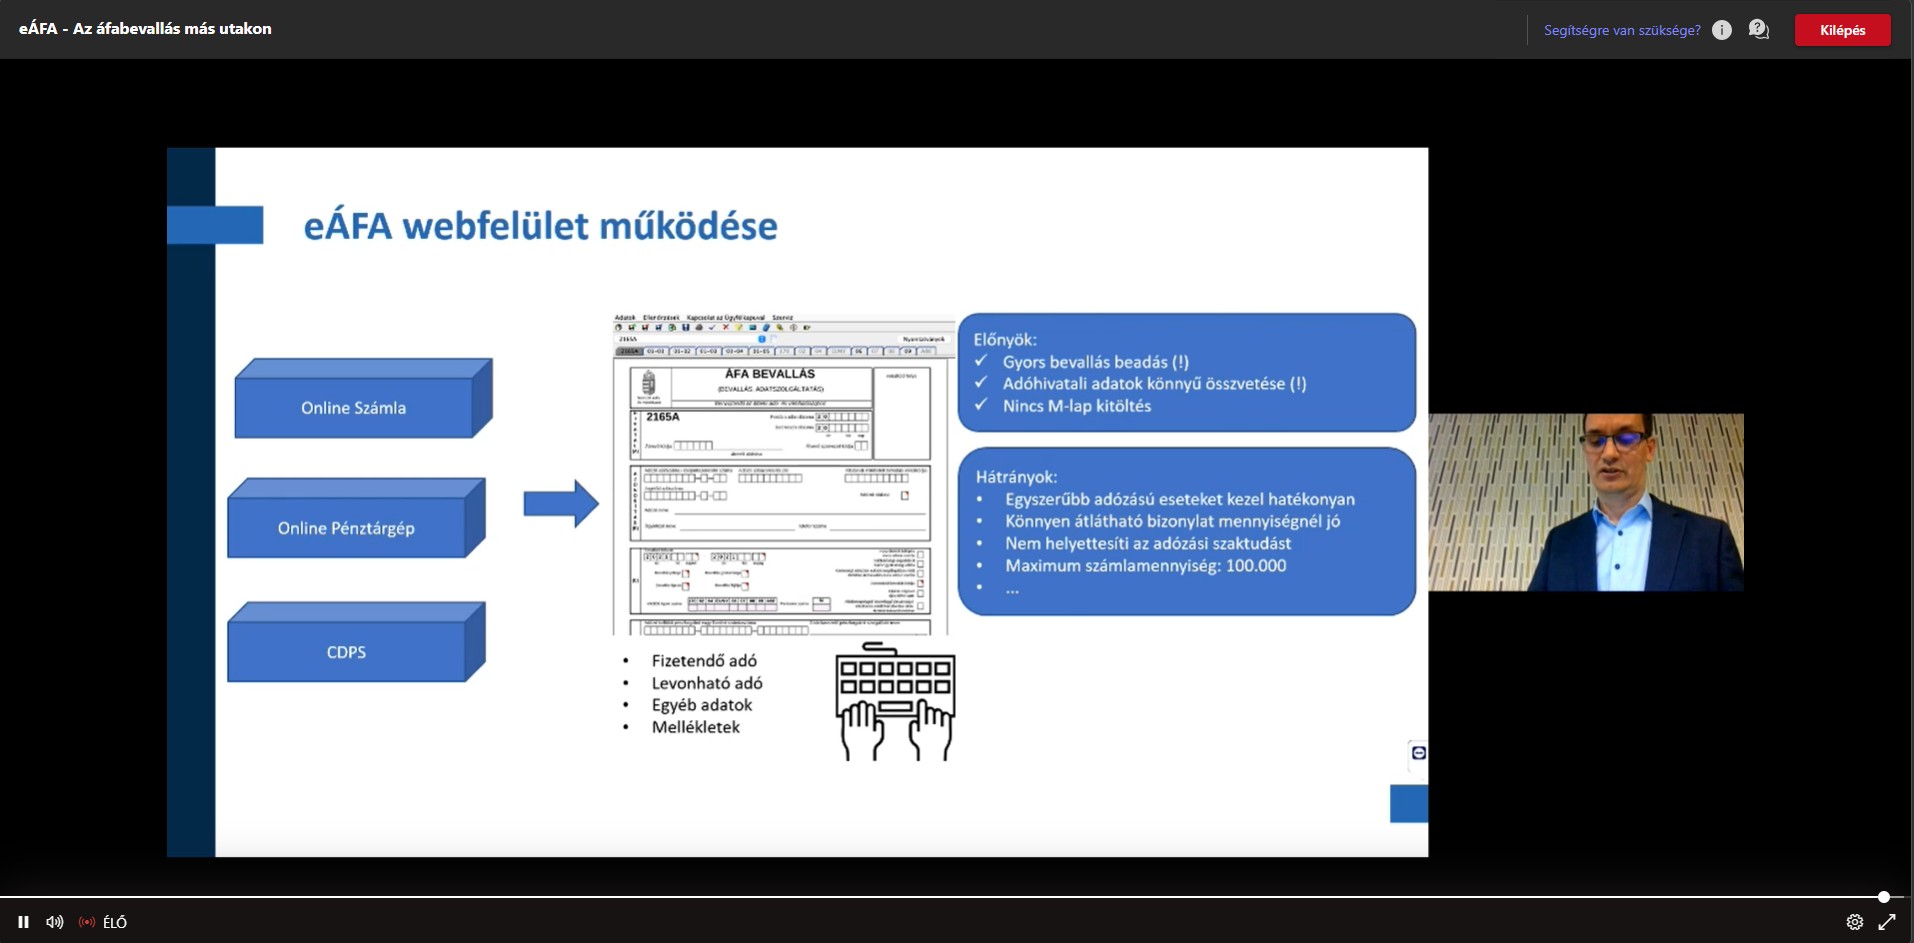Click the Online Pénztárgép block
The image size is (1914, 943).
tap(346, 527)
